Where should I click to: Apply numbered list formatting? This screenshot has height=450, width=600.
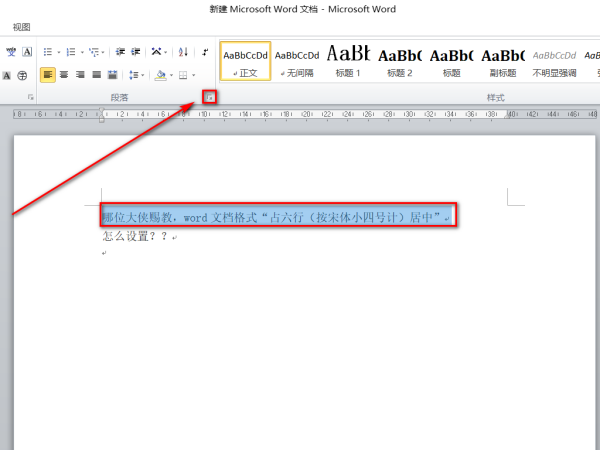point(71,52)
